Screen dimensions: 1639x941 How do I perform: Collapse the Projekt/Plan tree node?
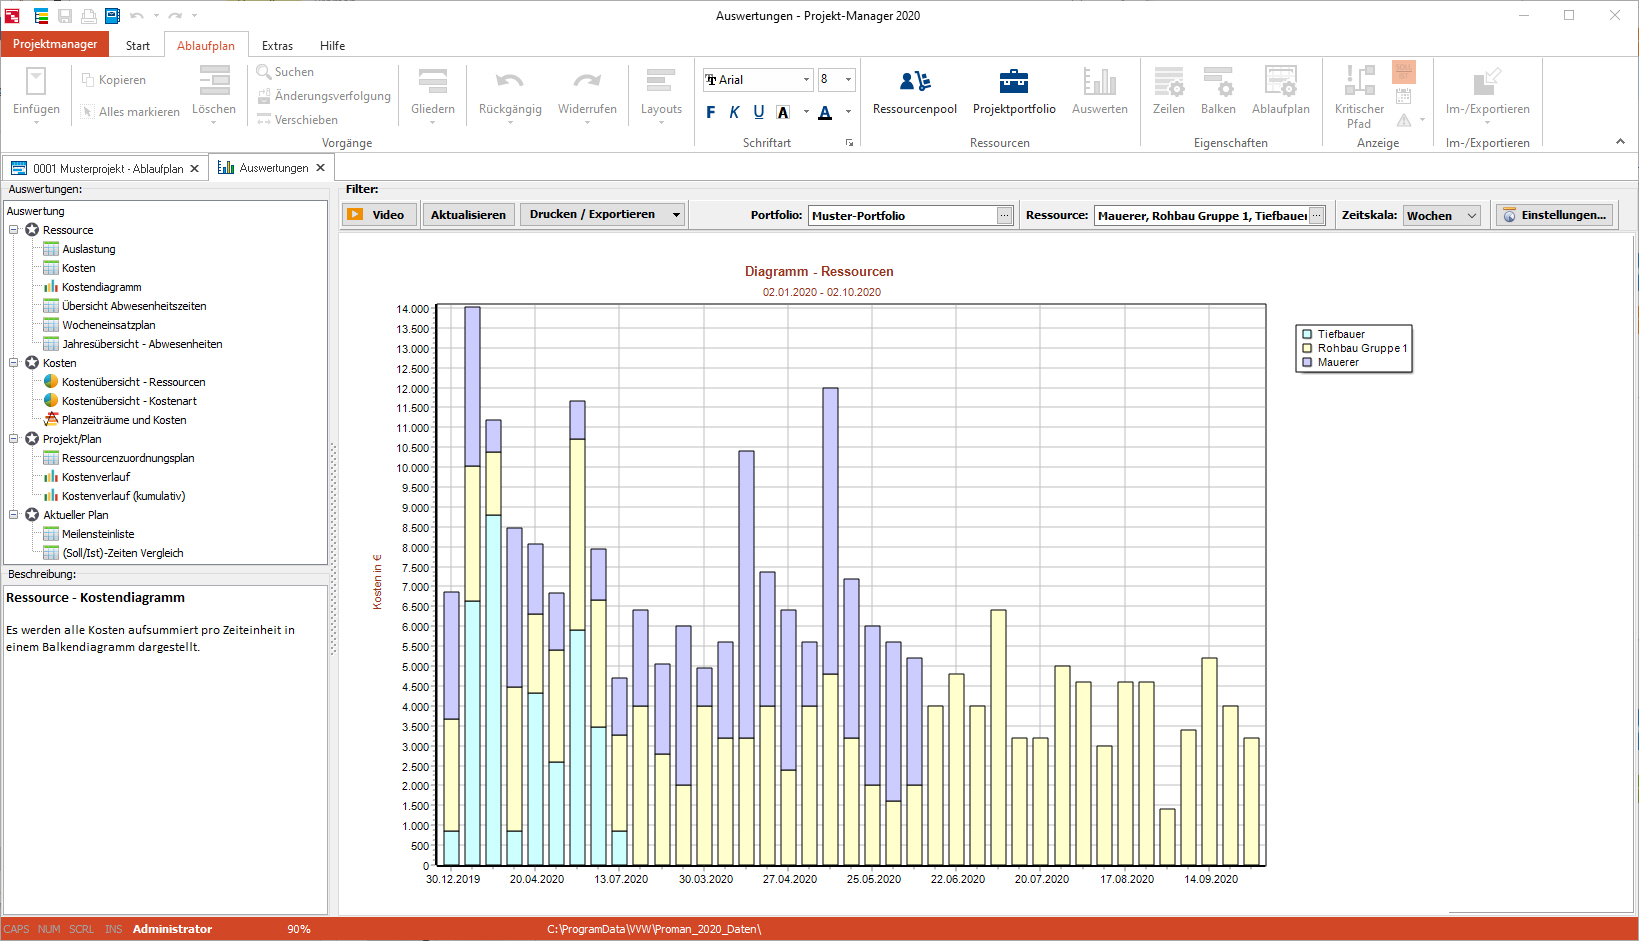14,439
